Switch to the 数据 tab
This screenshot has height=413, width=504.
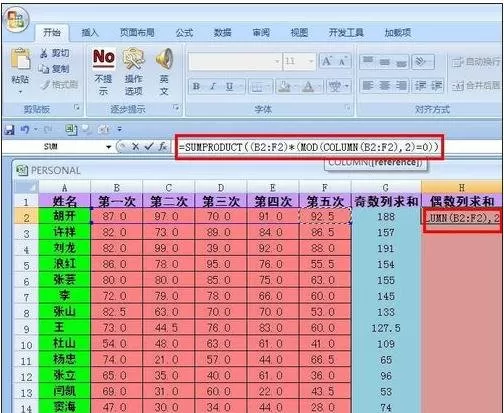click(222, 32)
